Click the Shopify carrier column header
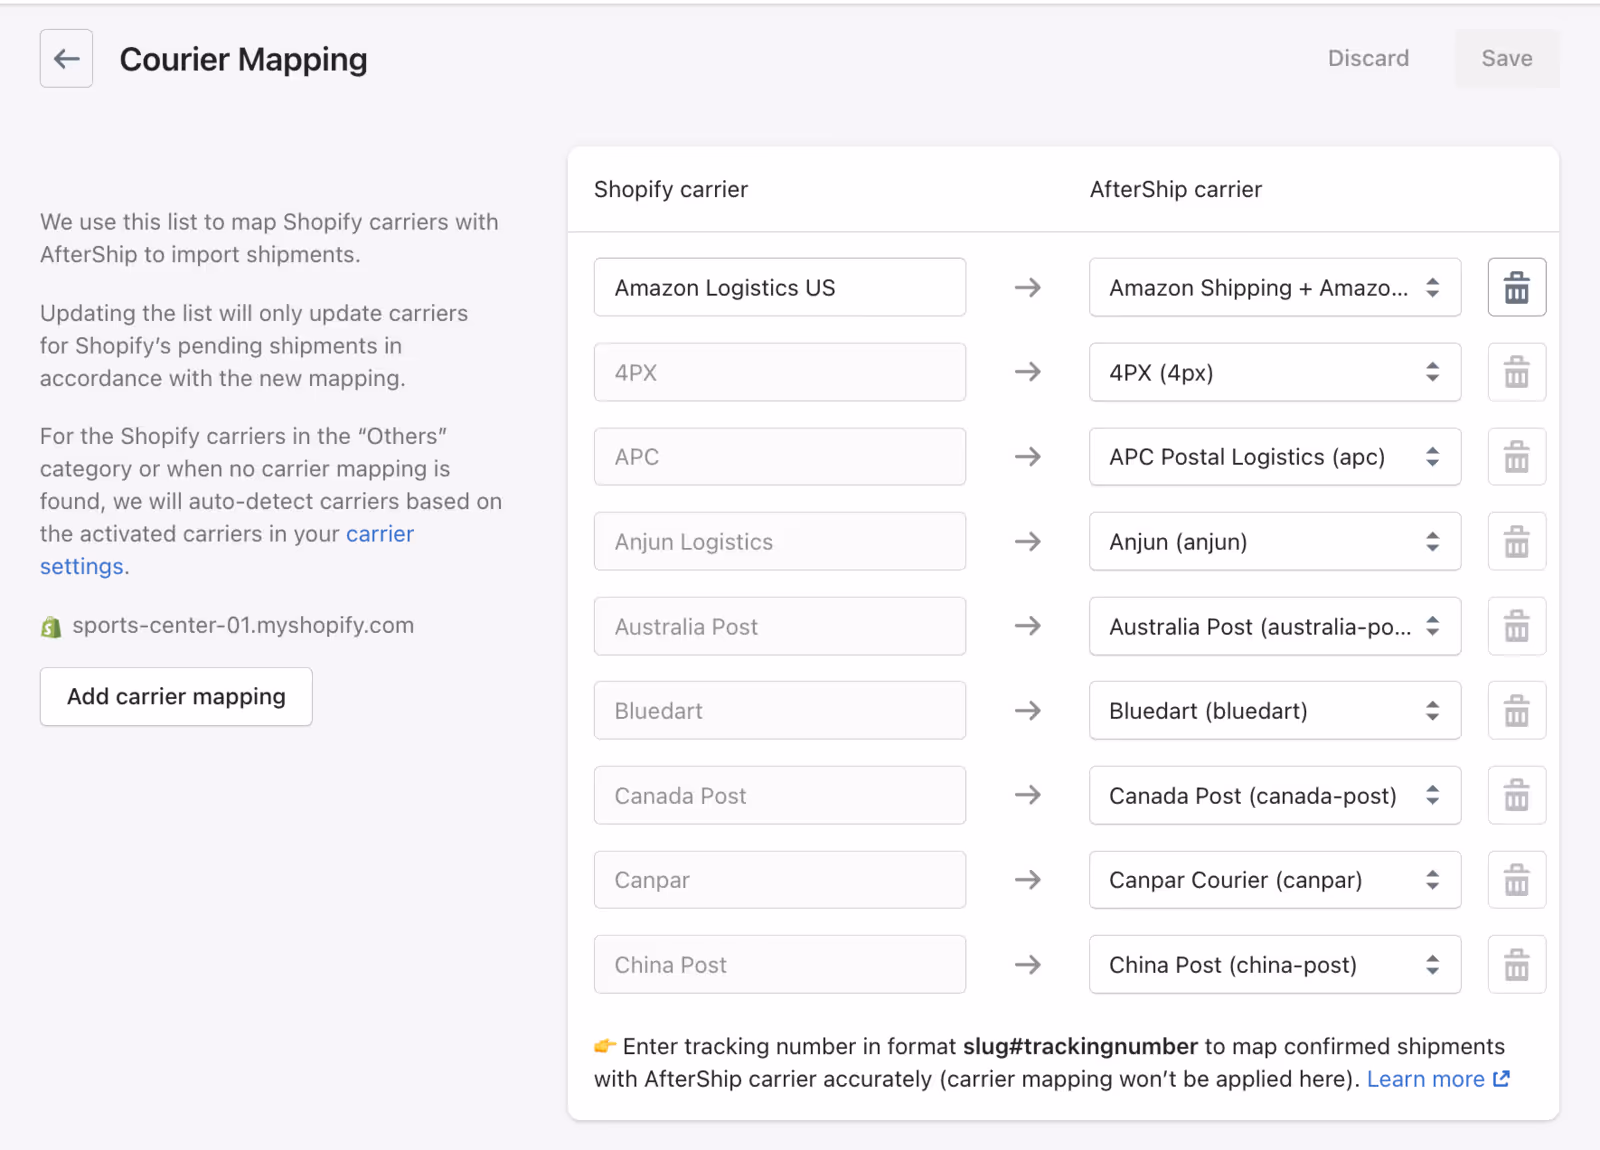 (x=671, y=190)
